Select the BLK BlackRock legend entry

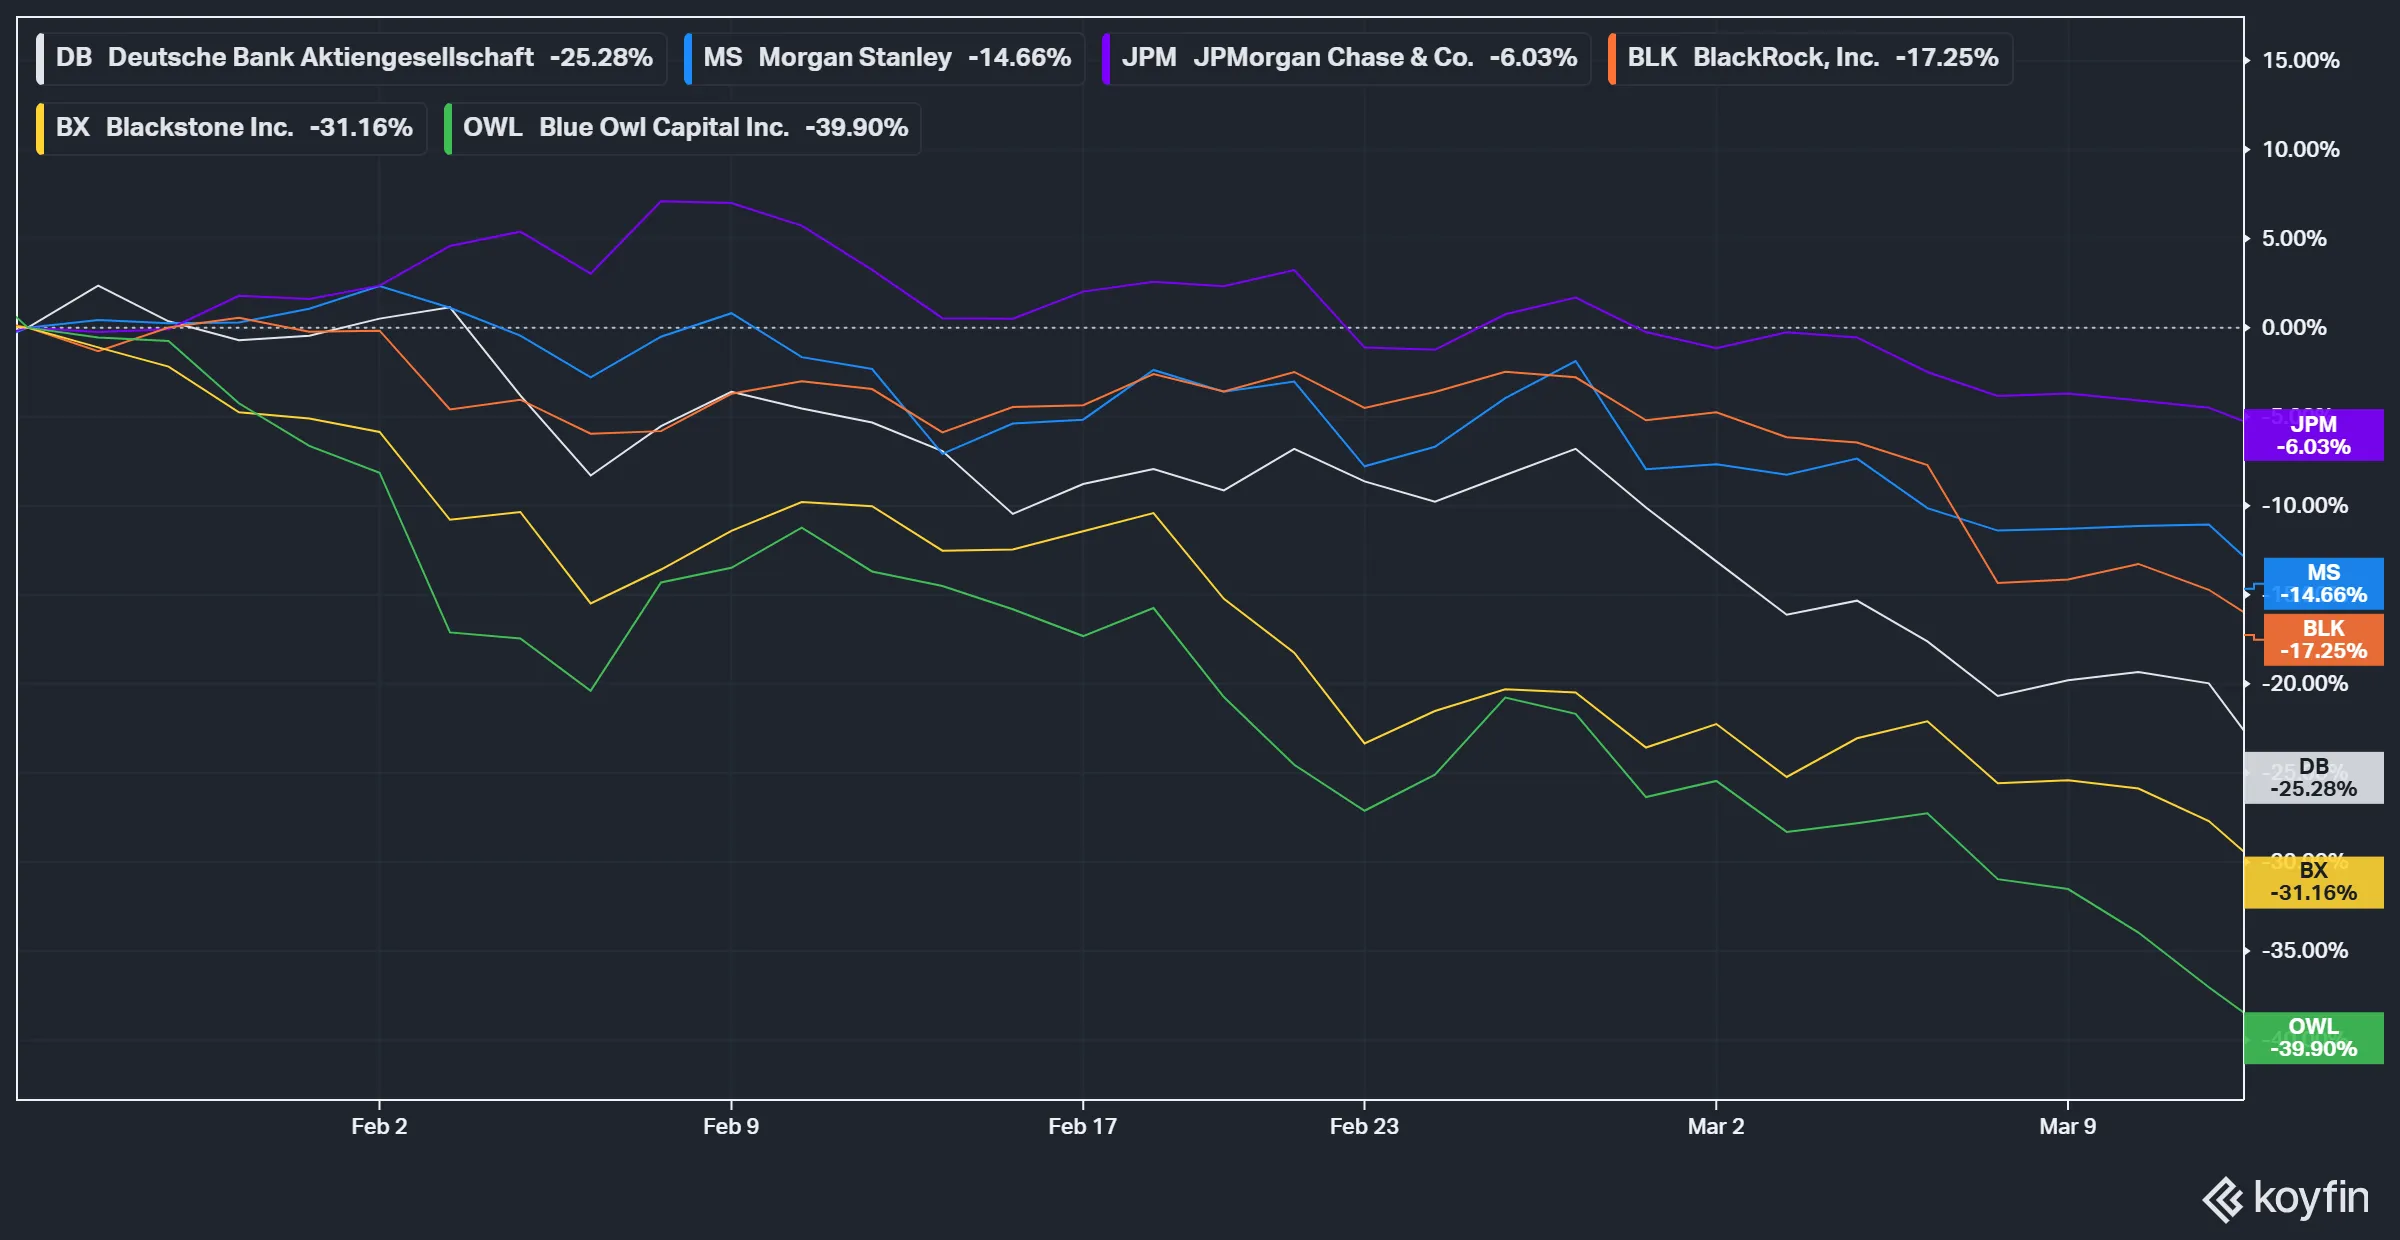1810,58
